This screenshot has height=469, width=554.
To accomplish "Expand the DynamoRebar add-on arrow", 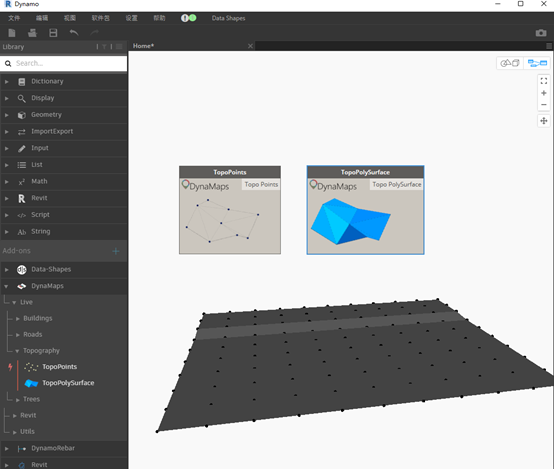I will point(6,449).
